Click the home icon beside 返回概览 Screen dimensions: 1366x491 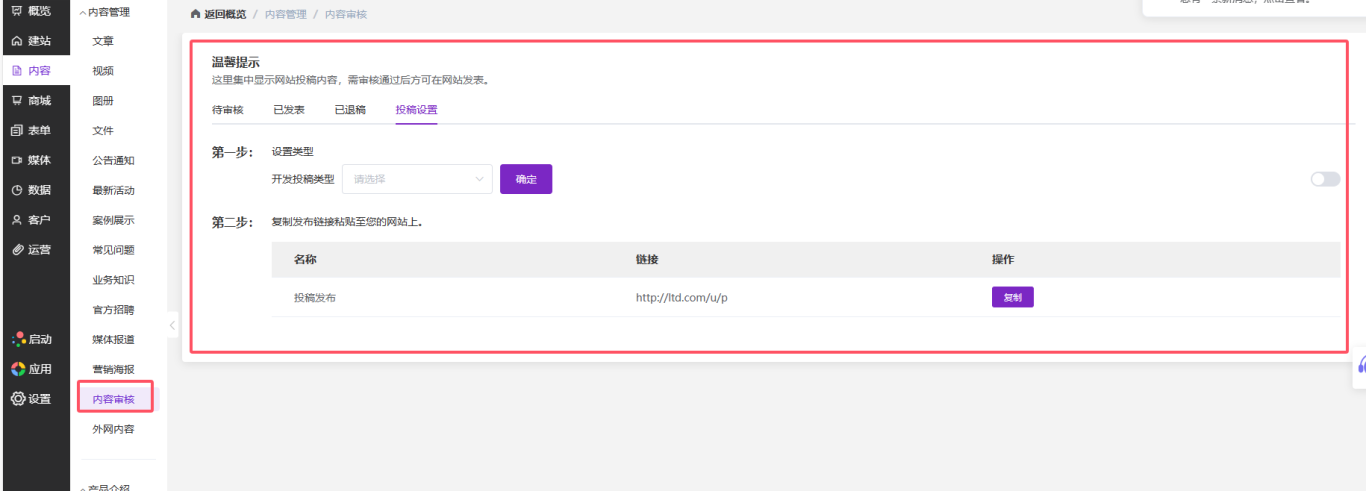(196, 15)
